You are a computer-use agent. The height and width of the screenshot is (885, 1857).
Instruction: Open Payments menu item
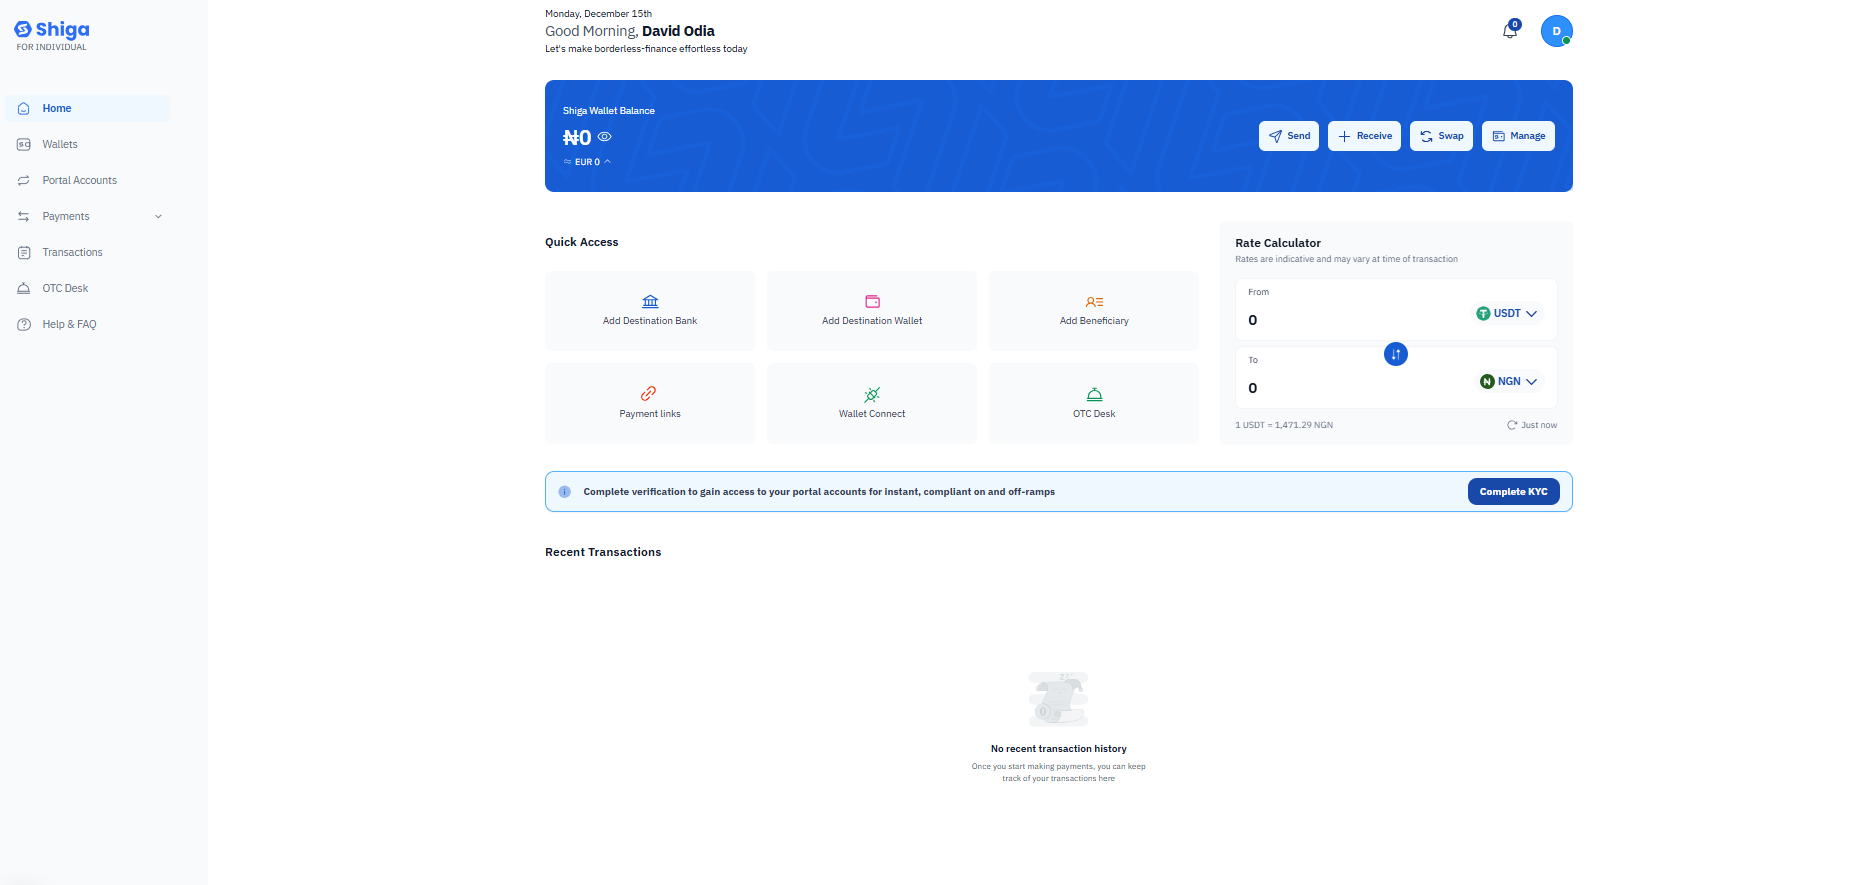[x=88, y=216]
